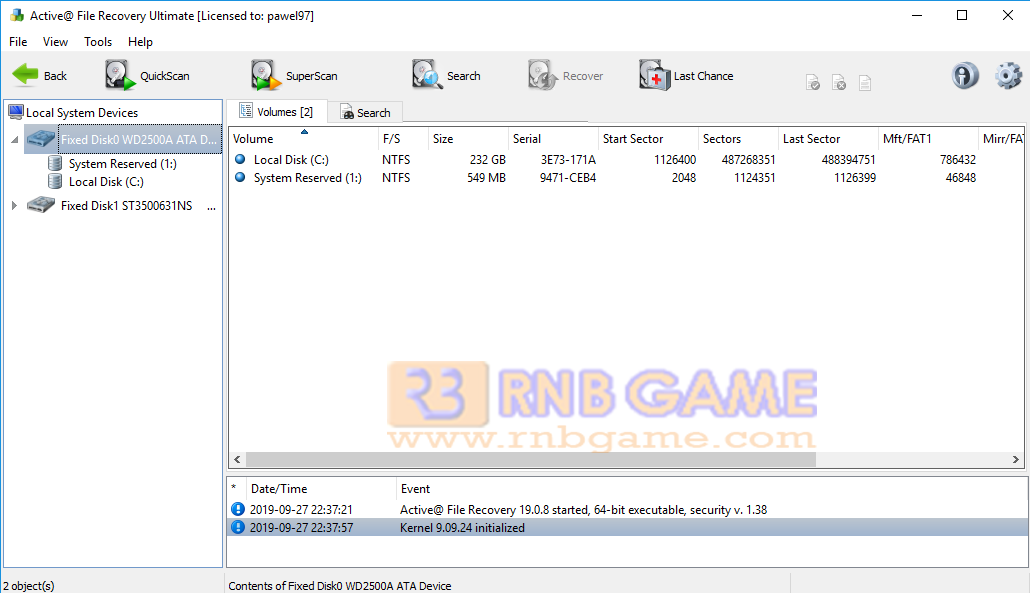Select the System Reserved (1:) volume row

coord(625,177)
